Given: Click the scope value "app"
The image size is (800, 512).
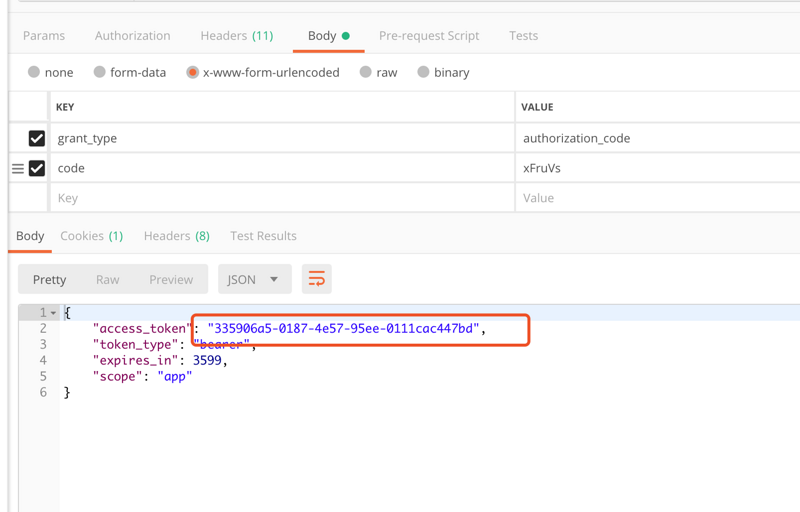Looking at the screenshot, I should 174,377.
